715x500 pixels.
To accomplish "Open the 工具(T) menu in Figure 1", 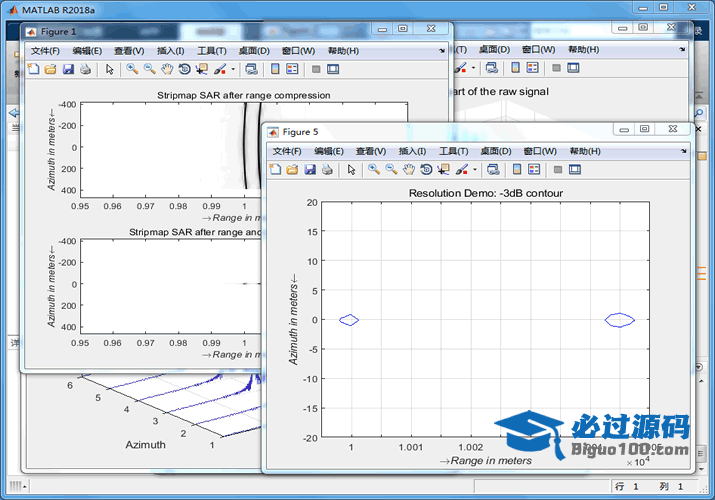I will pos(212,50).
